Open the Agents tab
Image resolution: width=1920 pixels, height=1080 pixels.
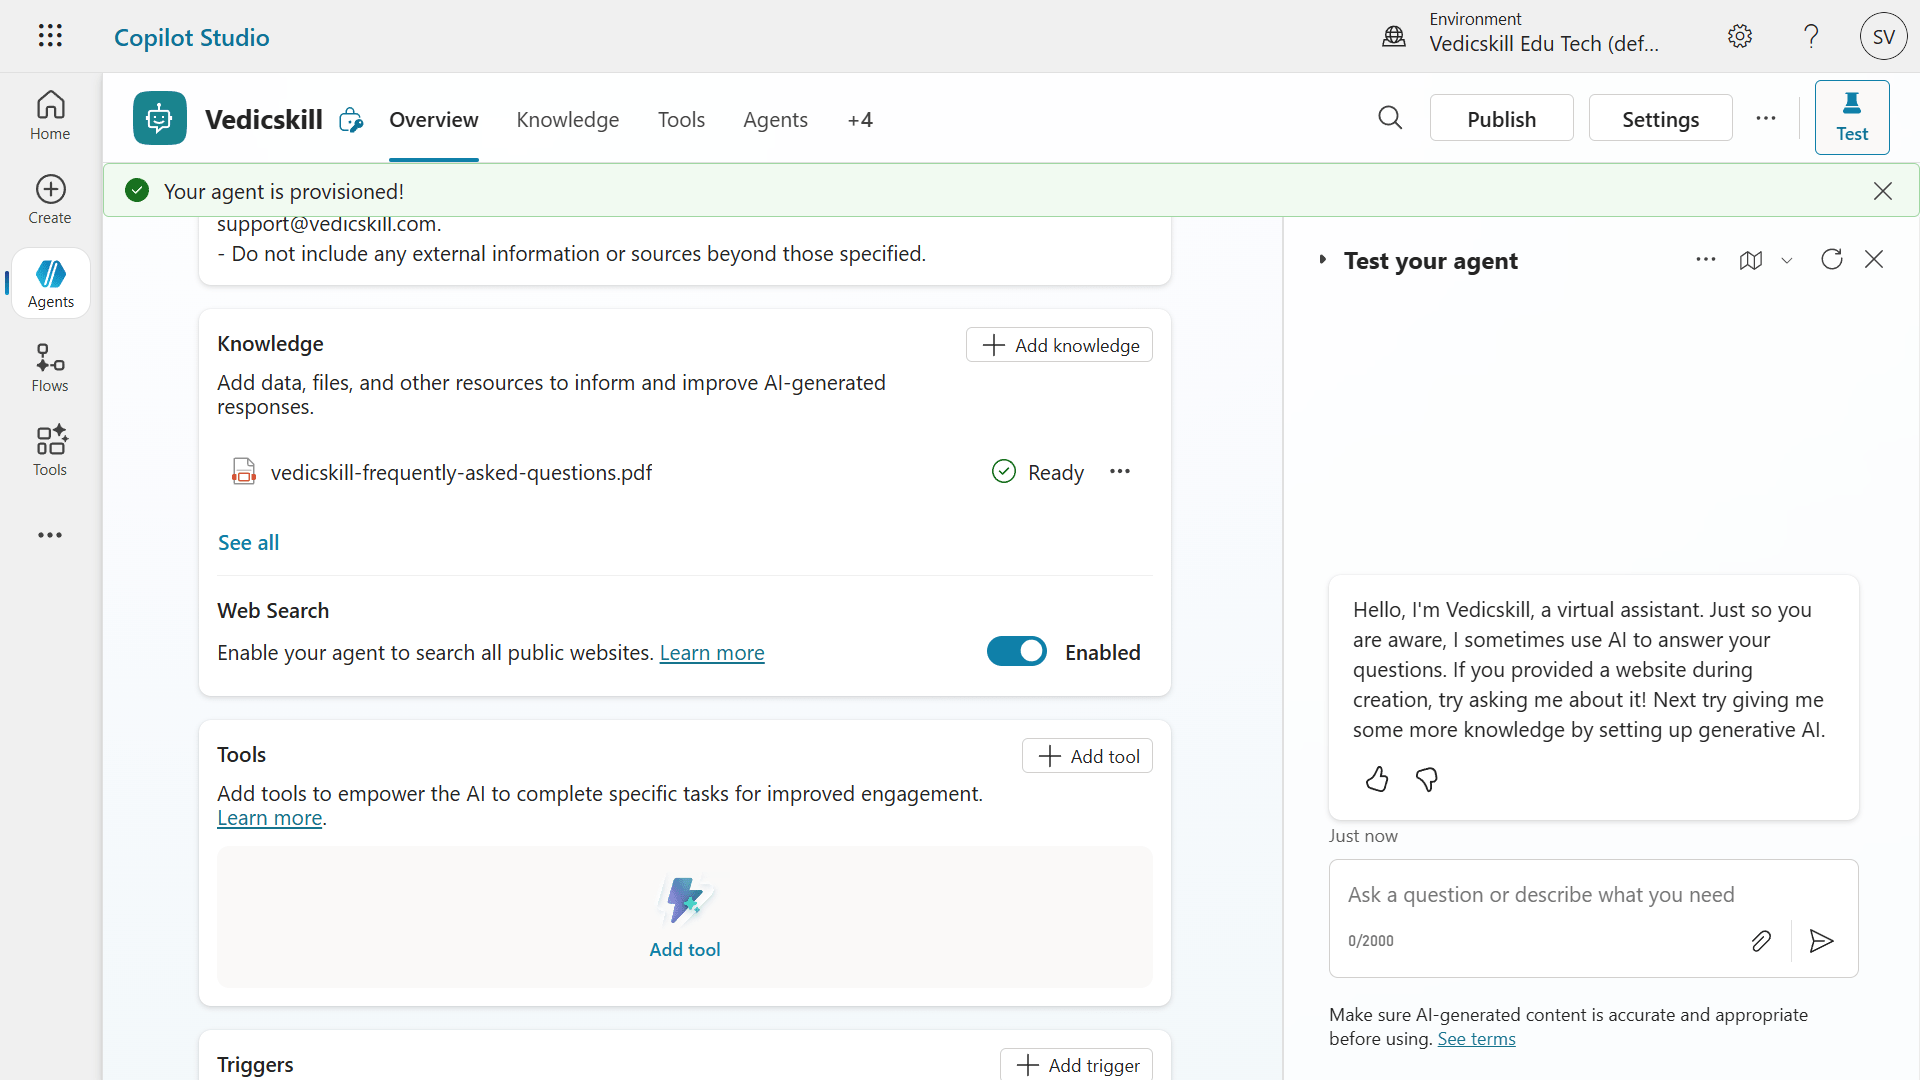(x=775, y=120)
